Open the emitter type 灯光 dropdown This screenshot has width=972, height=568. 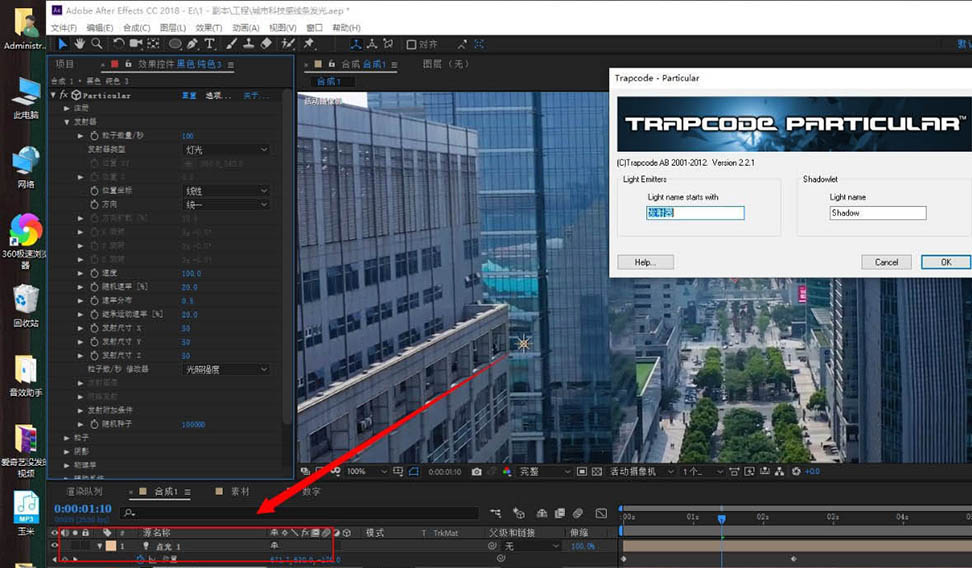pos(226,149)
